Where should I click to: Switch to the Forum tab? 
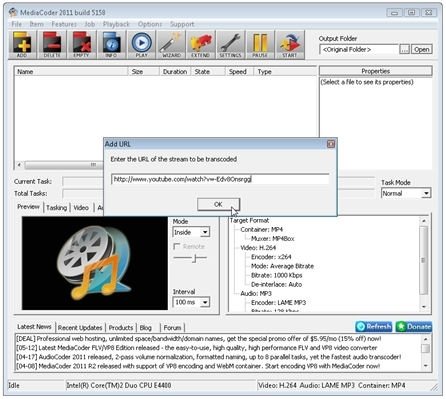[x=172, y=328]
